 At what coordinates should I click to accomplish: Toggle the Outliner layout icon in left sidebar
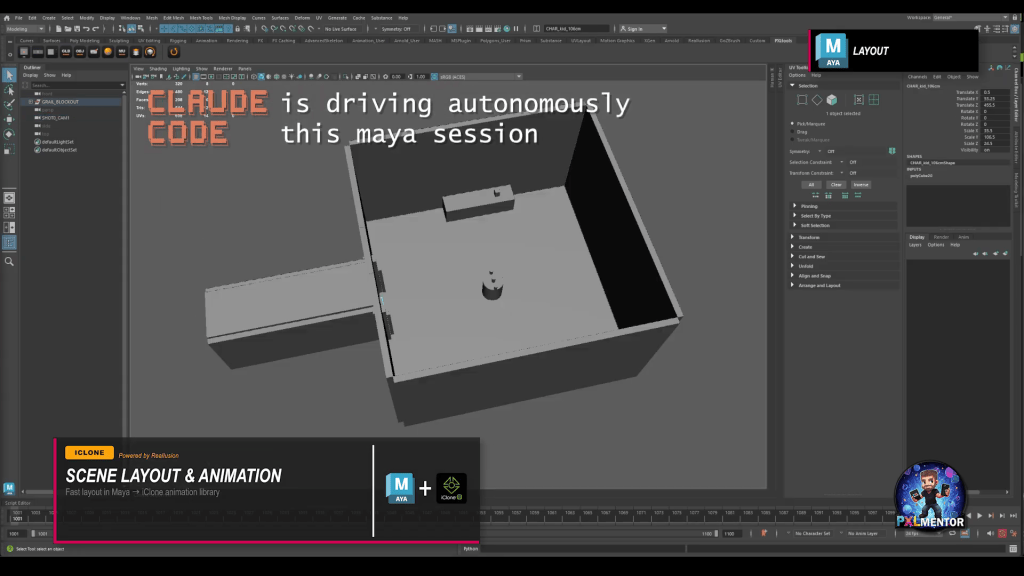[x=9, y=243]
